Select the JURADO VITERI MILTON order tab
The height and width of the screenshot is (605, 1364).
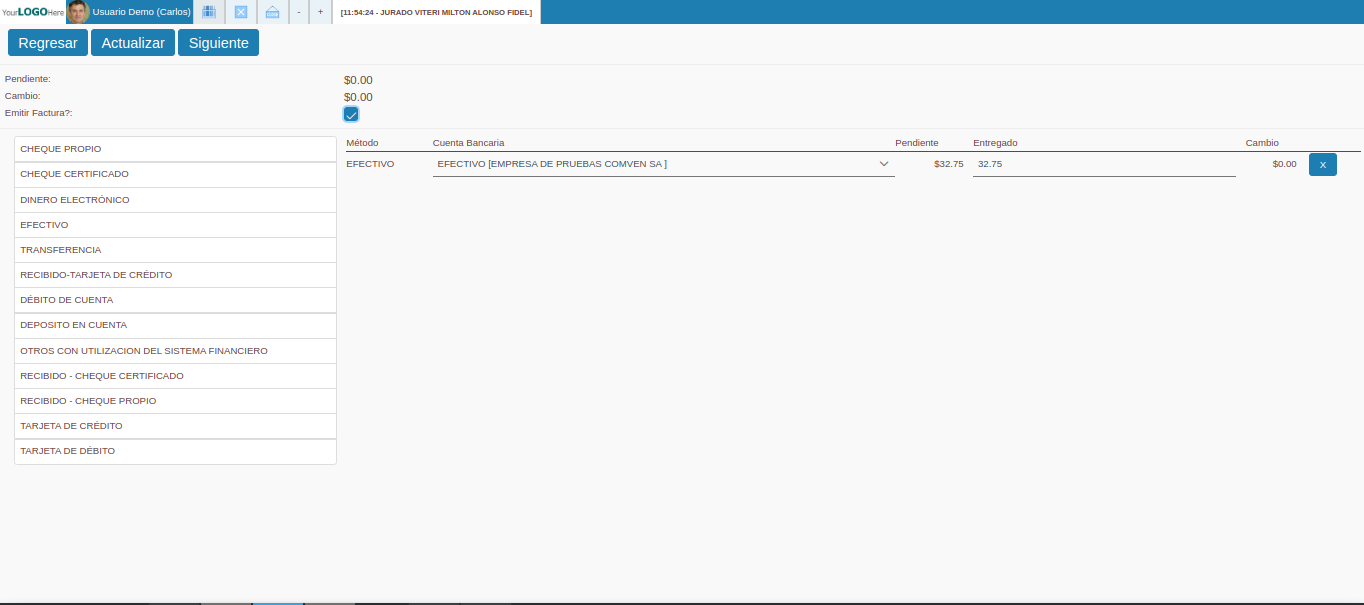436,12
